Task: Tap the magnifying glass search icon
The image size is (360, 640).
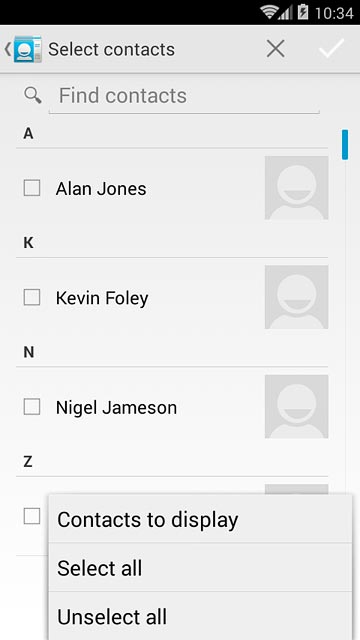Action: pyautogui.click(x=33, y=95)
